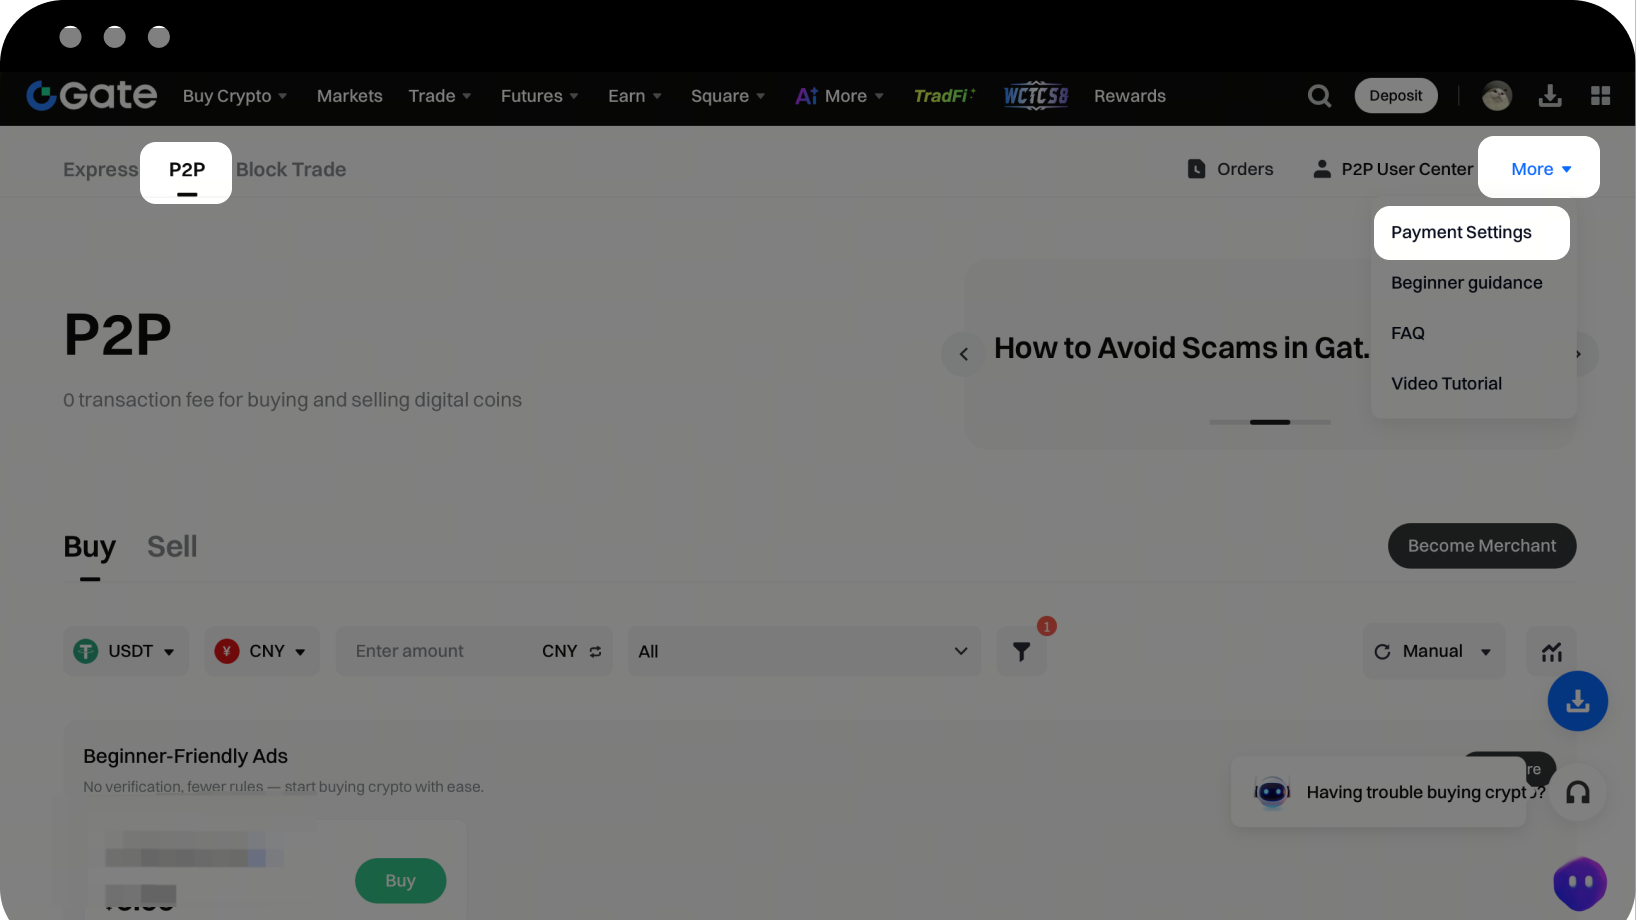Open the market chart icon
1636x920 pixels.
[x=1551, y=652]
